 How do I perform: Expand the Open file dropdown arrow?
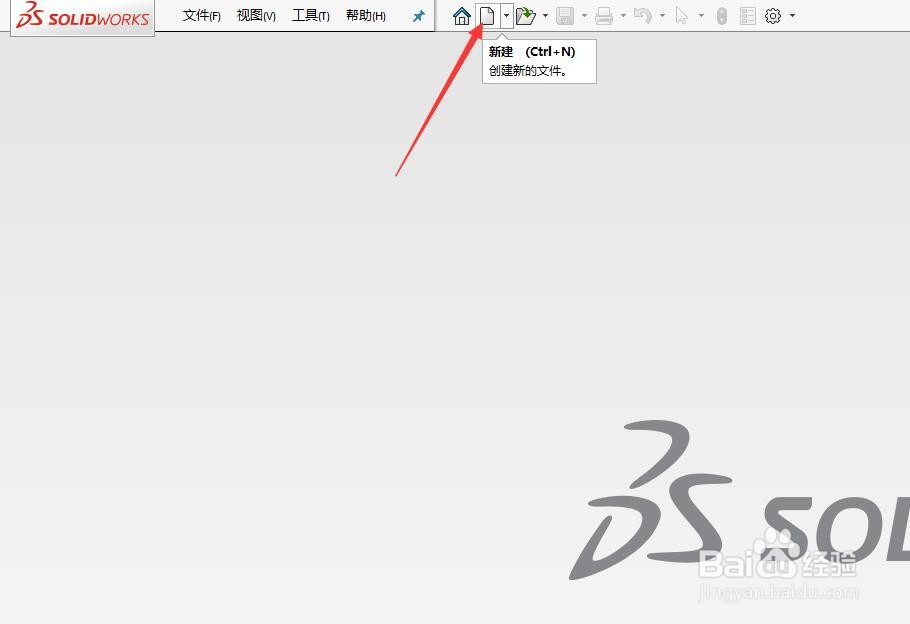(545, 16)
